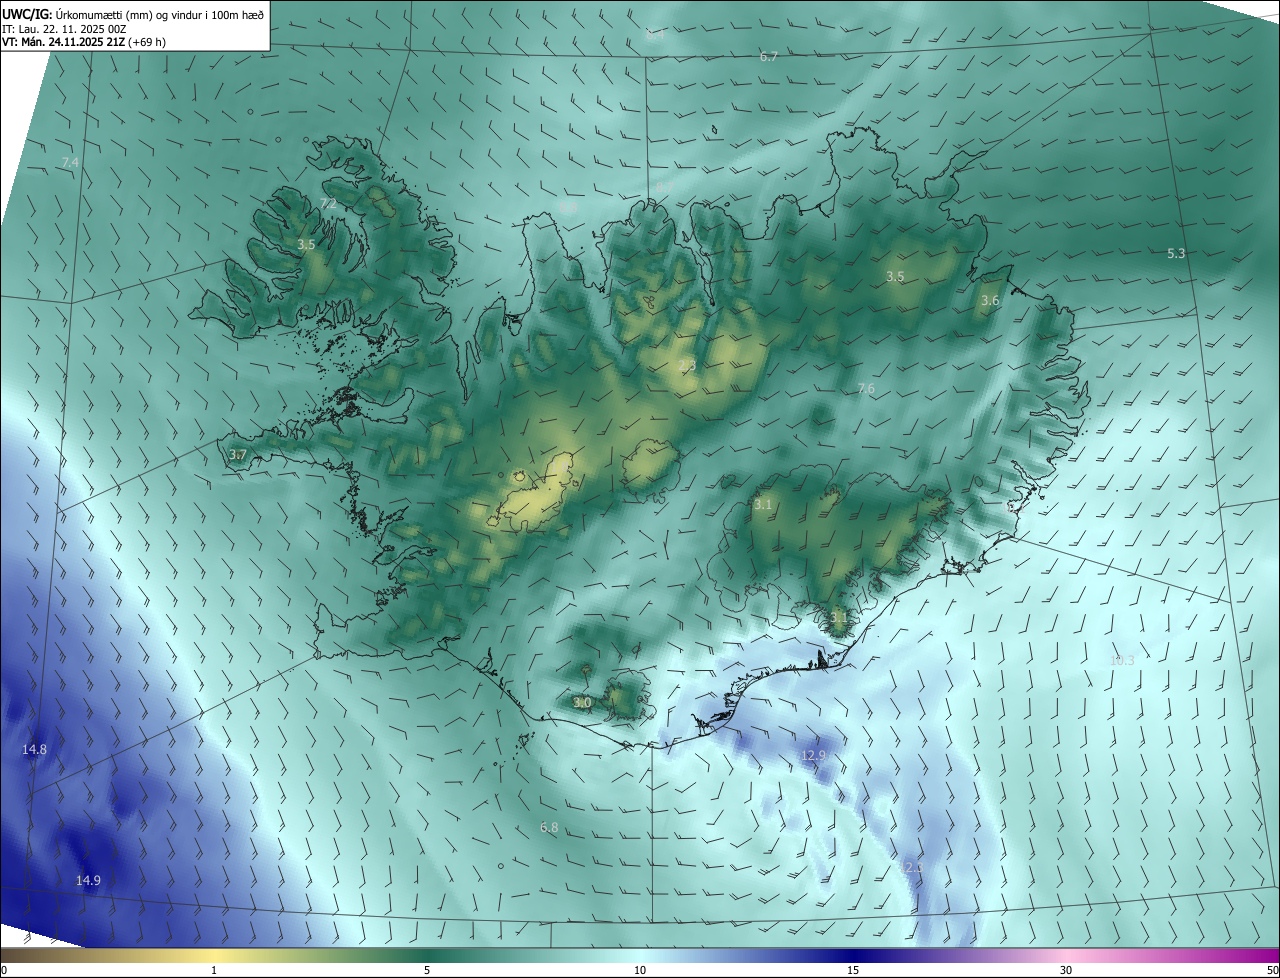The height and width of the screenshot is (978, 1280).
Task: Click the 5.3 value label
Action: coord(1176,254)
